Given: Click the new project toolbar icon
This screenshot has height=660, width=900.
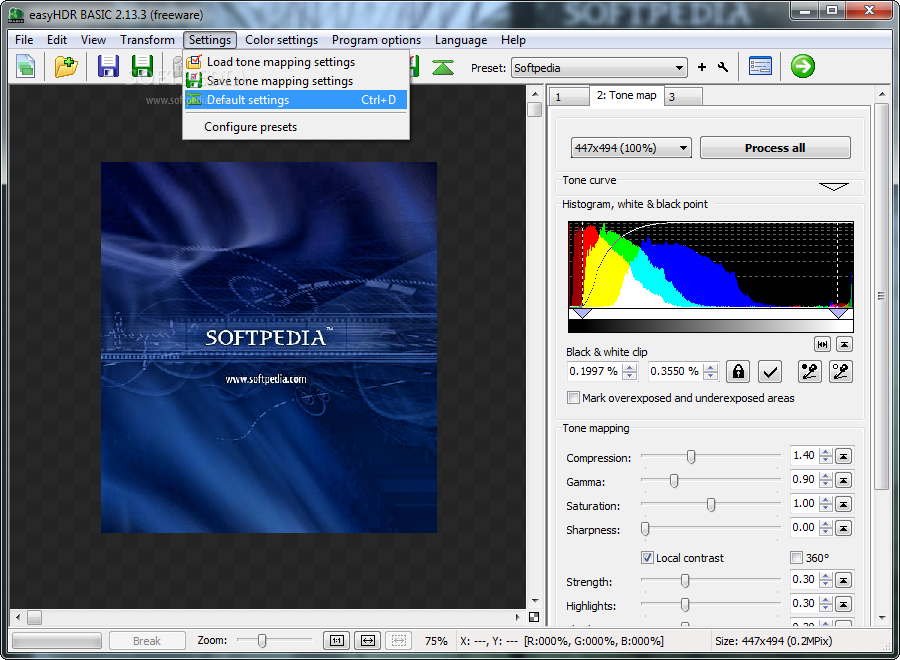Looking at the screenshot, I should tap(26, 67).
